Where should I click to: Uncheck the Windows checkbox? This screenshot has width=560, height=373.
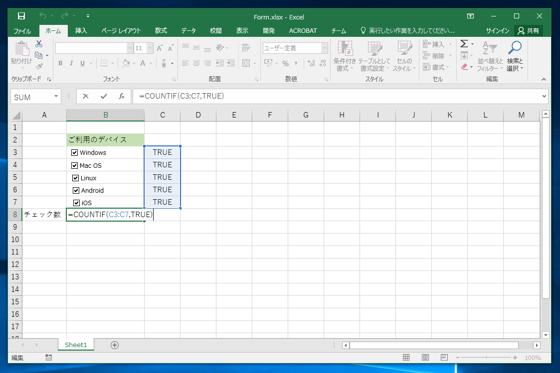tap(74, 153)
